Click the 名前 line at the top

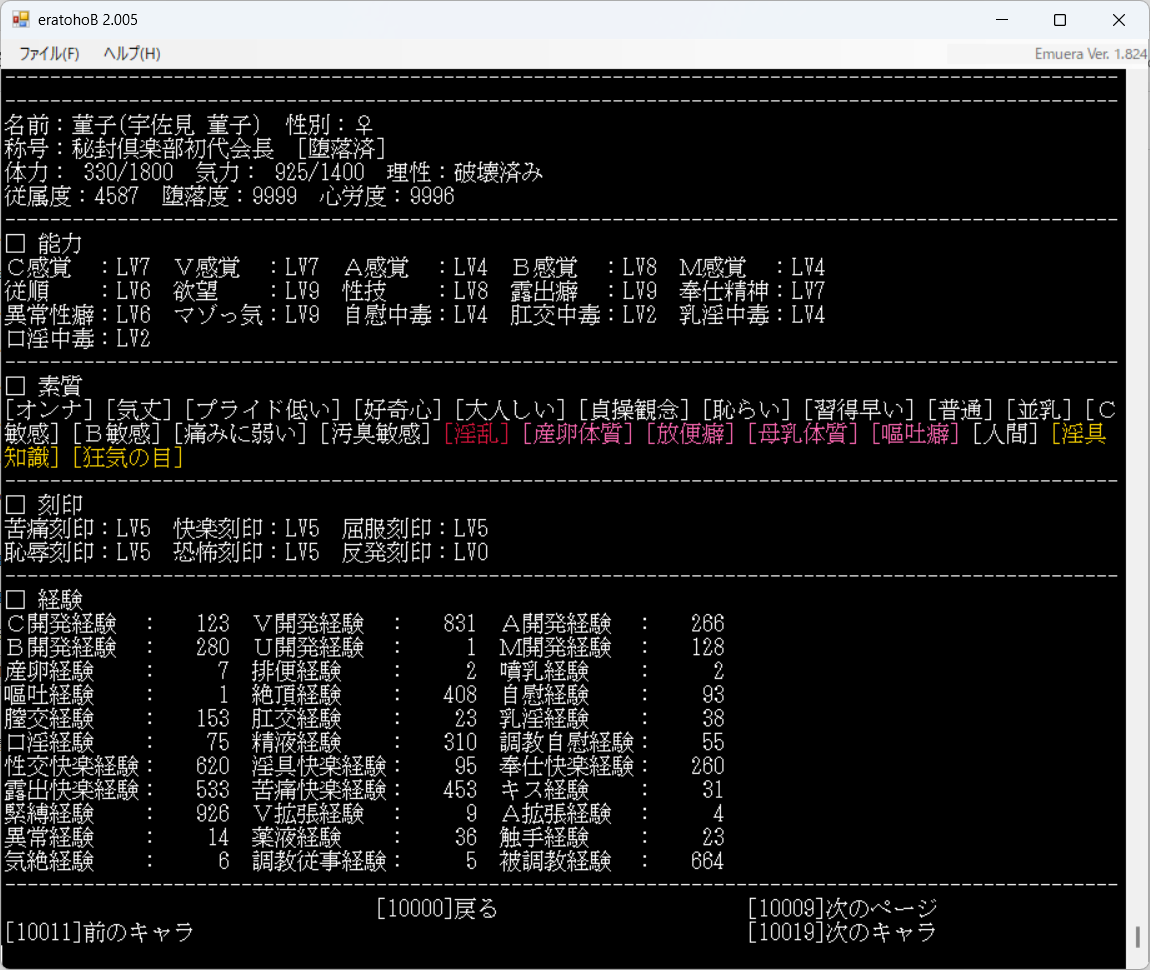pyautogui.click(x=188, y=125)
